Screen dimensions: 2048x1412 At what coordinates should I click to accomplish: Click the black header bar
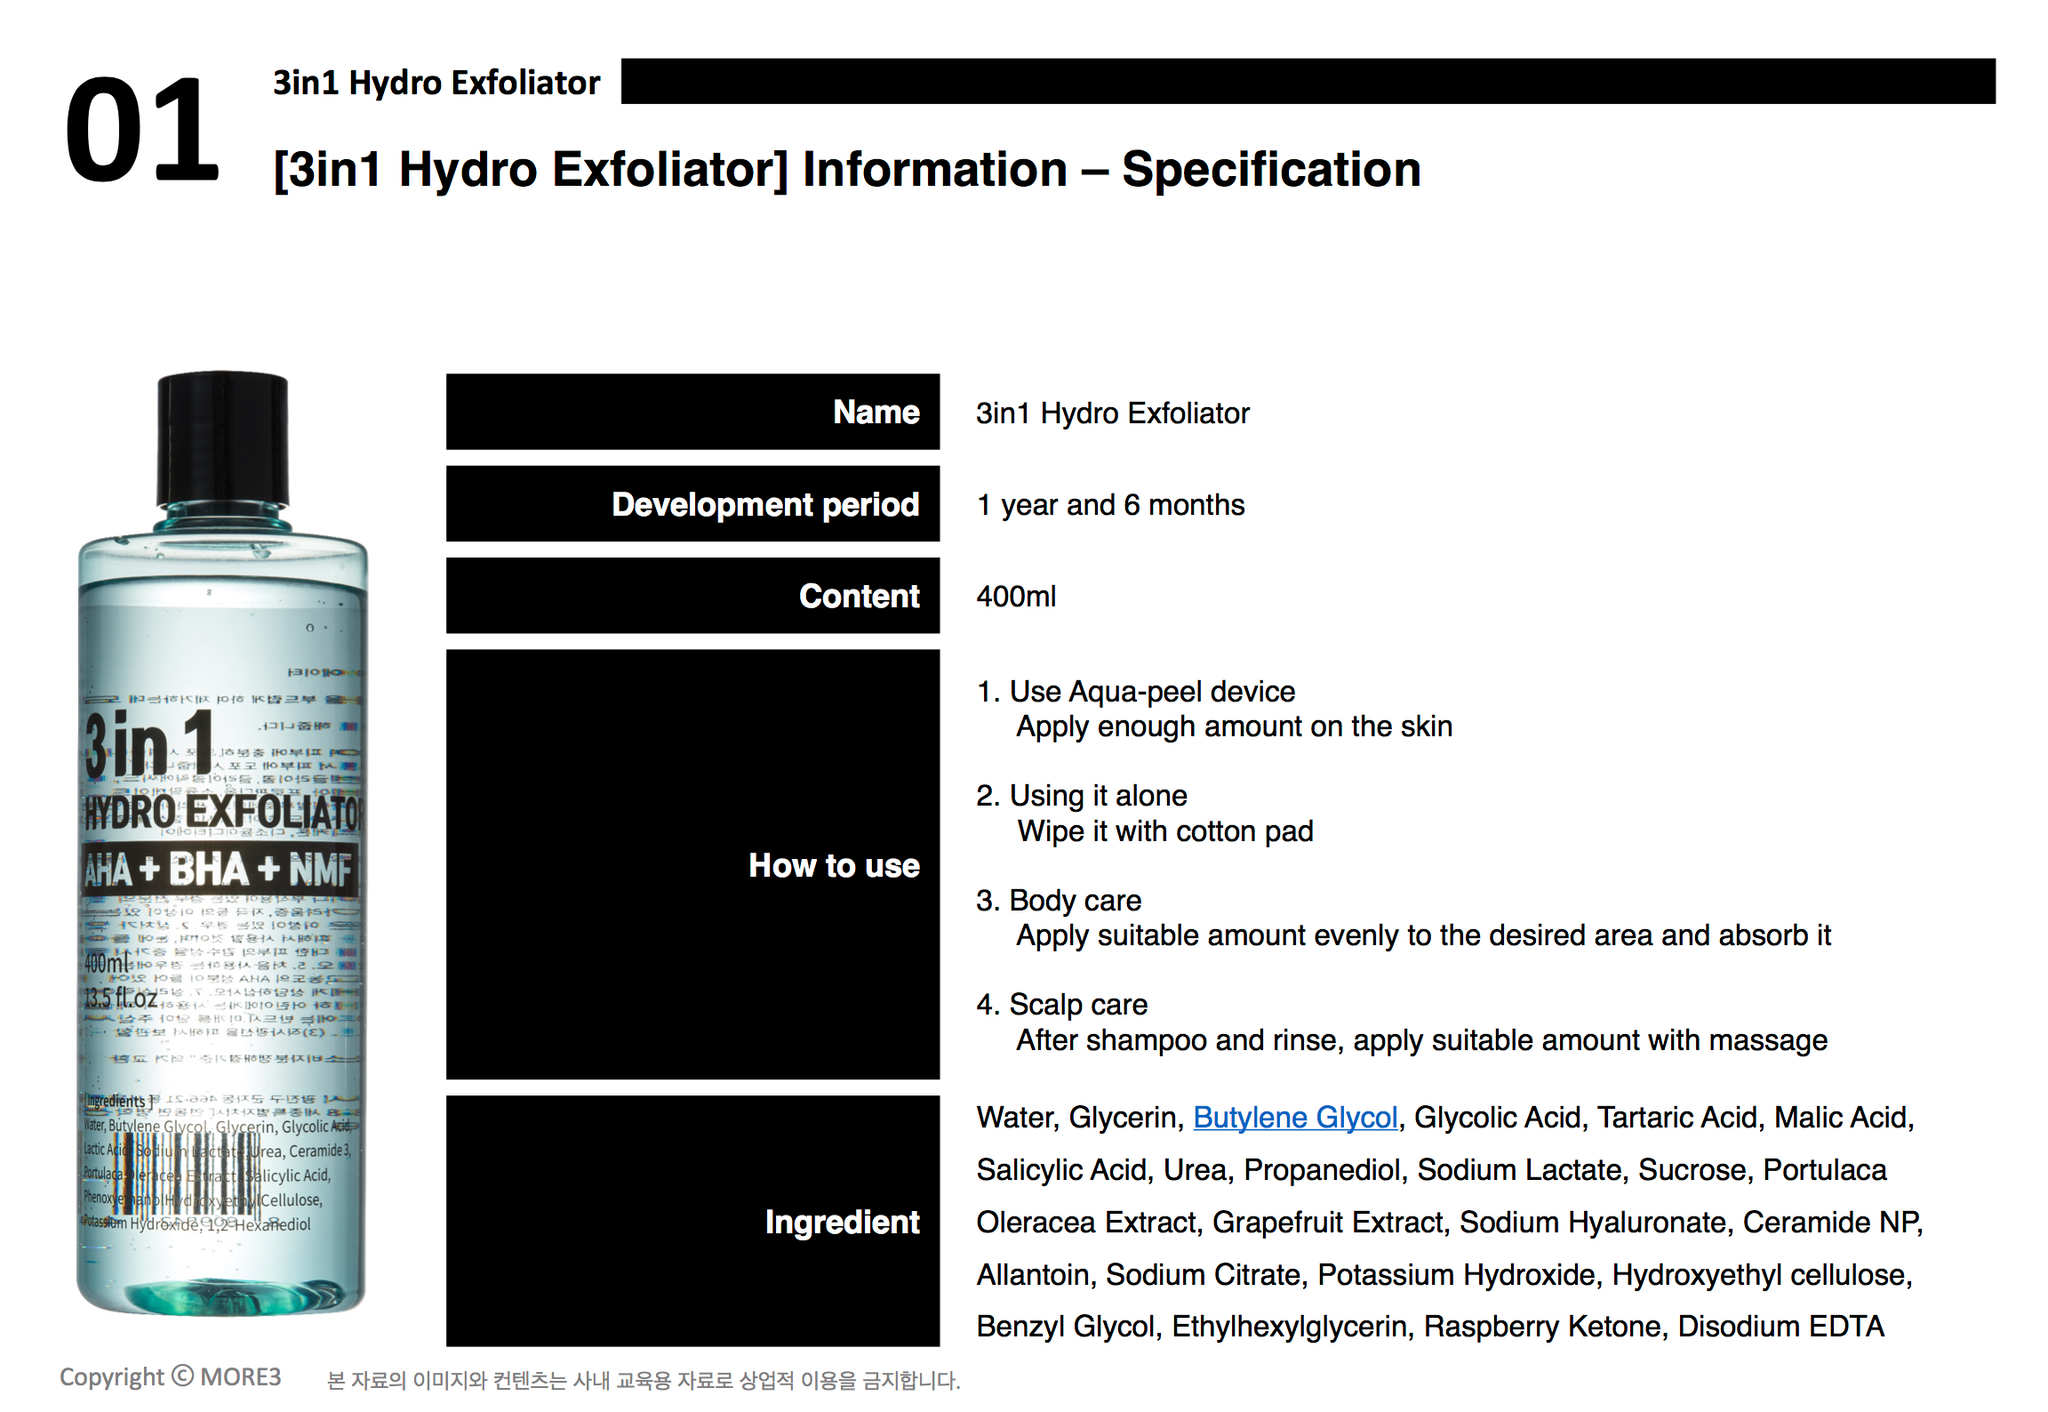tap(1307, 81)
